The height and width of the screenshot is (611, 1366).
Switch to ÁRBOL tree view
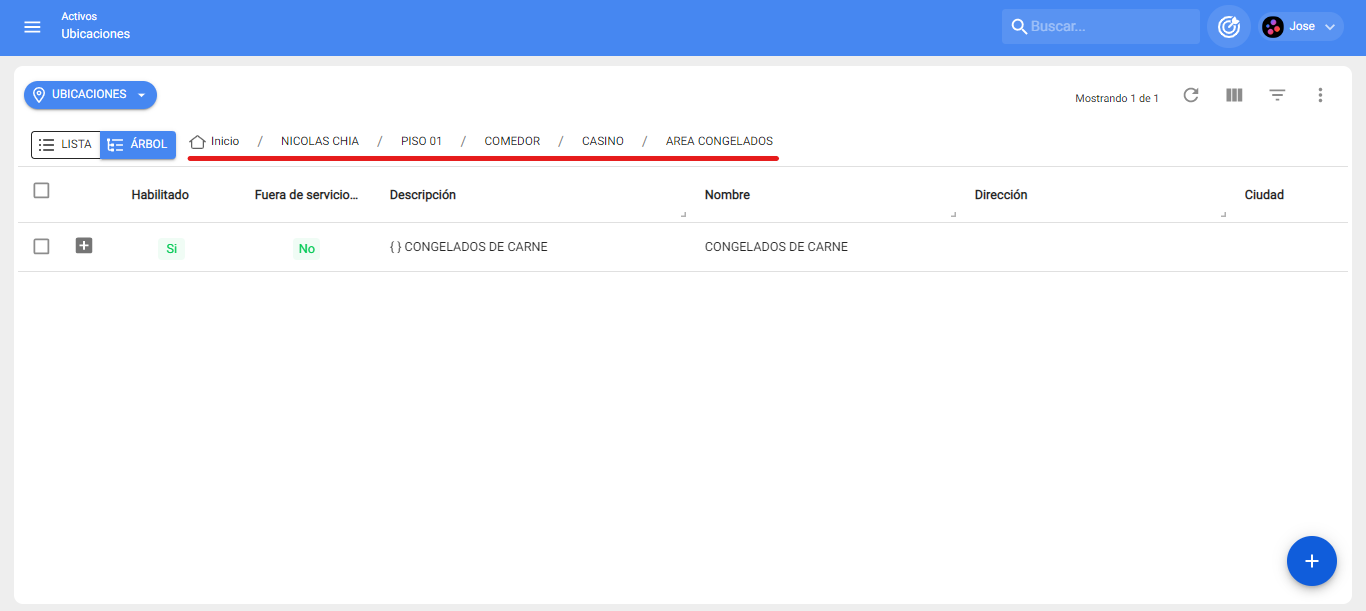tap(138, 145)
